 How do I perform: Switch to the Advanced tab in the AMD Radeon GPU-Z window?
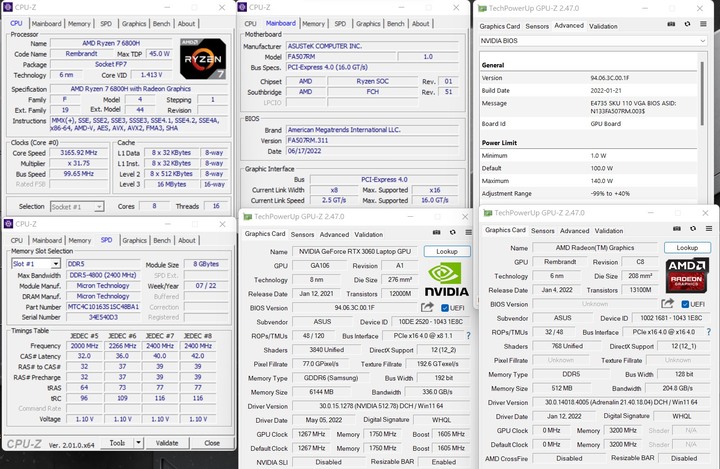click(574, 231)
